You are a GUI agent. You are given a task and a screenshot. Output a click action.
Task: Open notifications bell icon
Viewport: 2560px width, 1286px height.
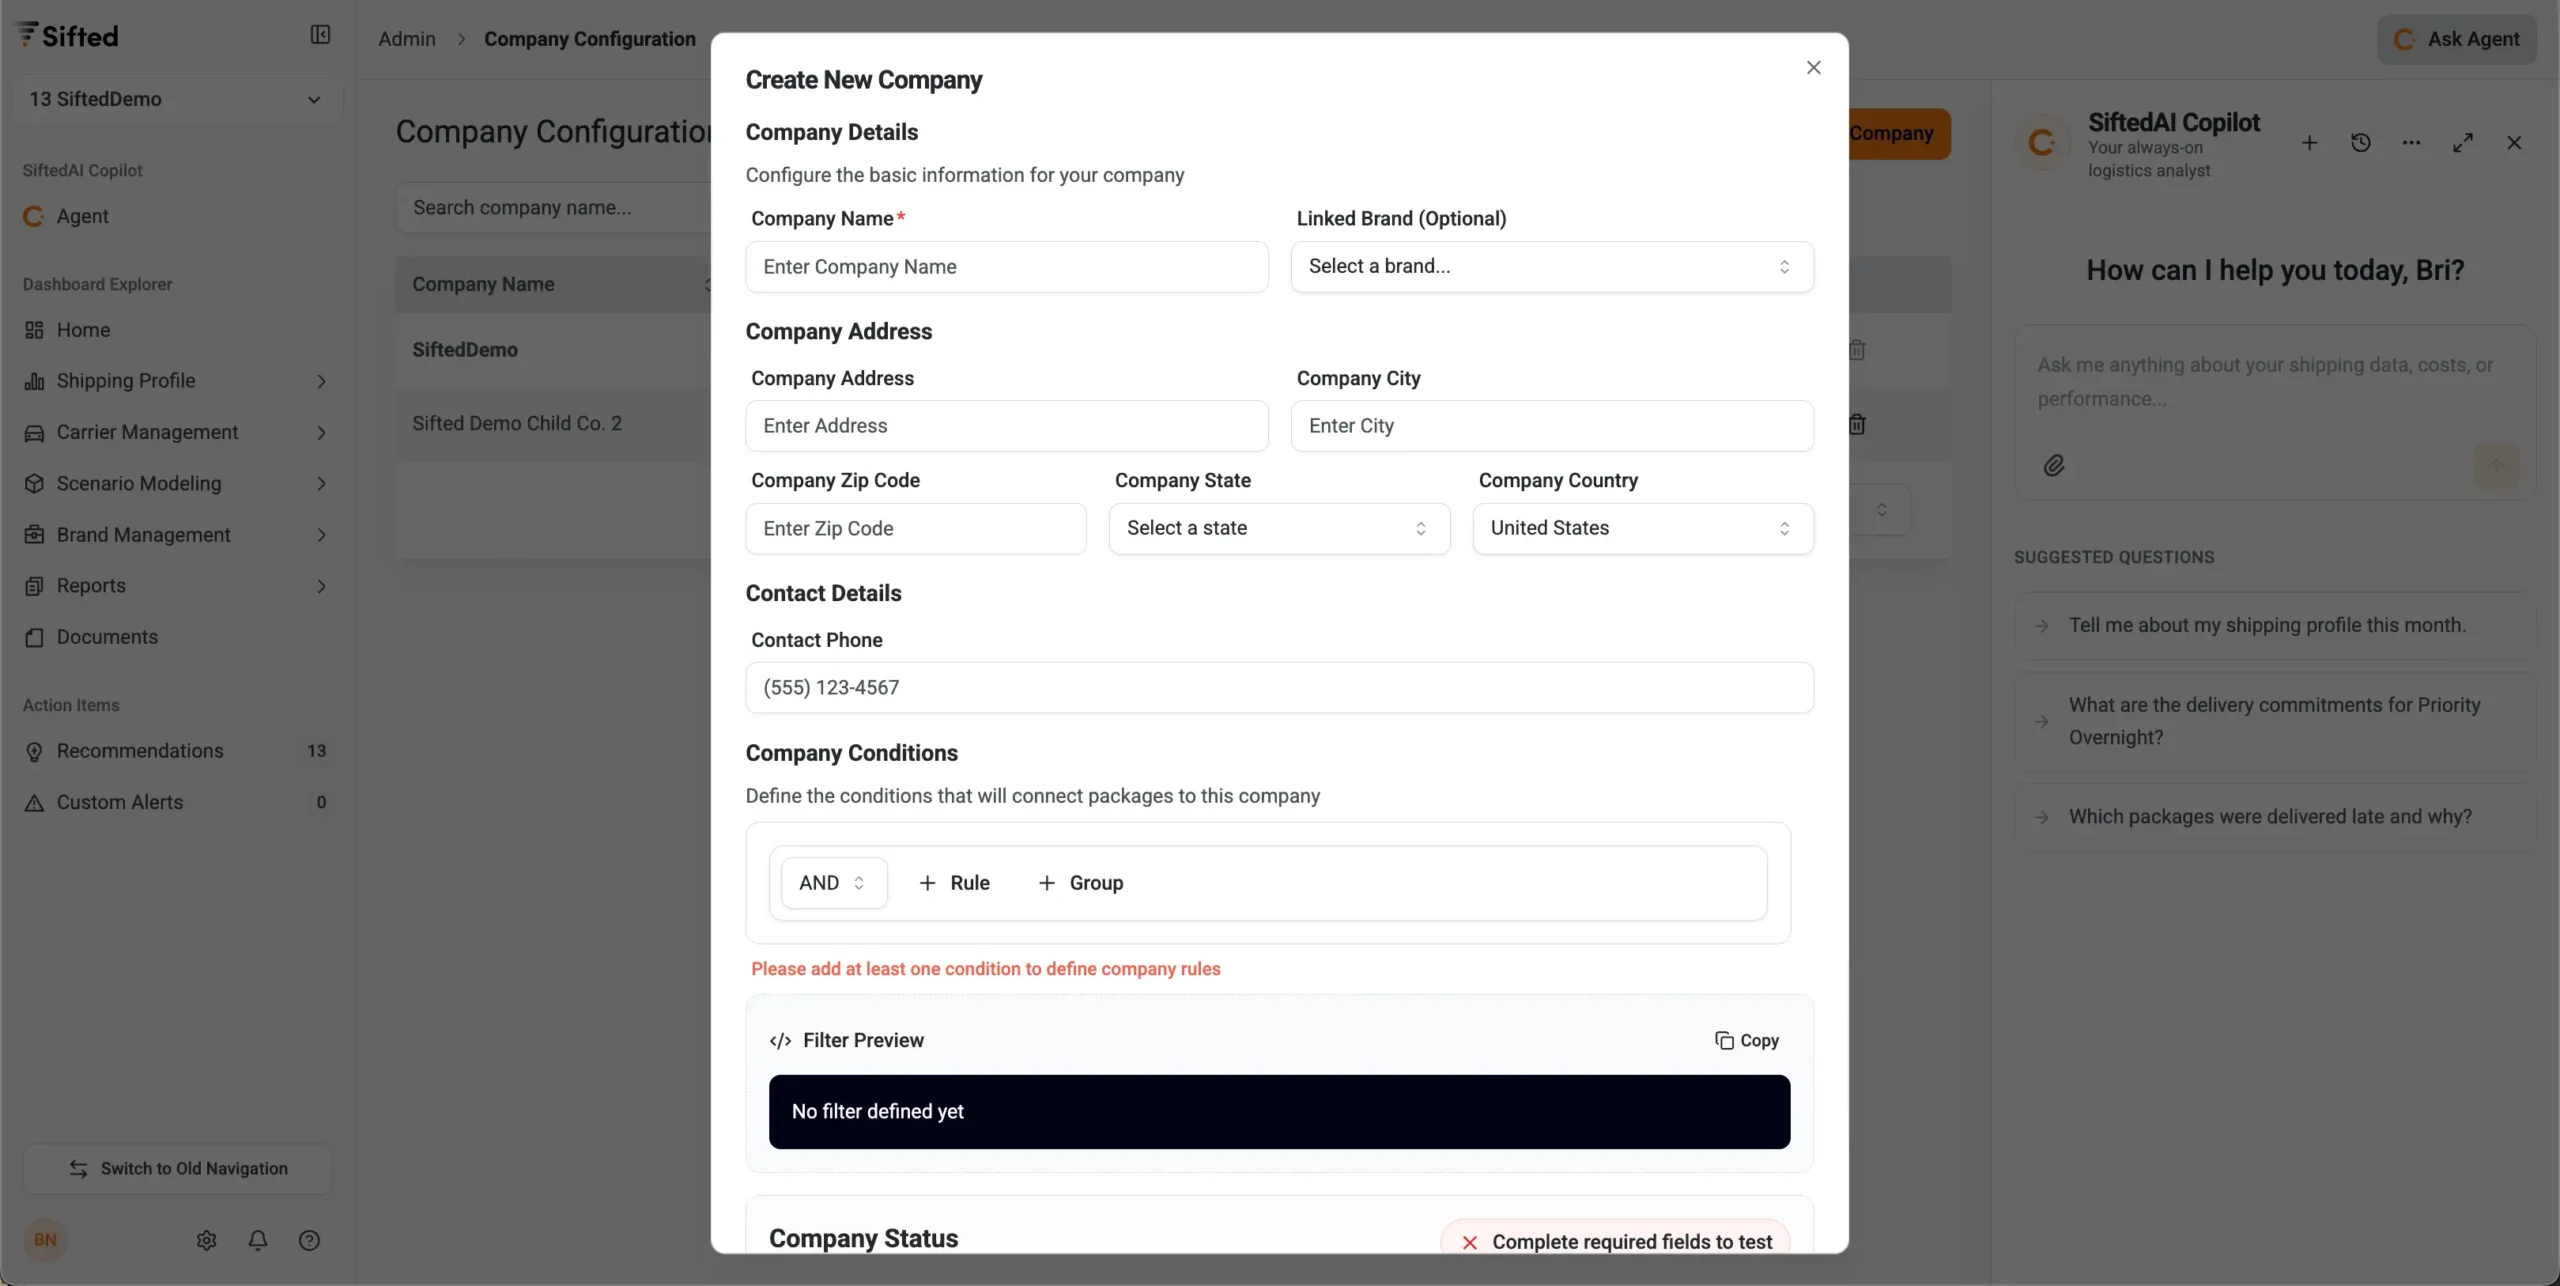(258, 1240)
